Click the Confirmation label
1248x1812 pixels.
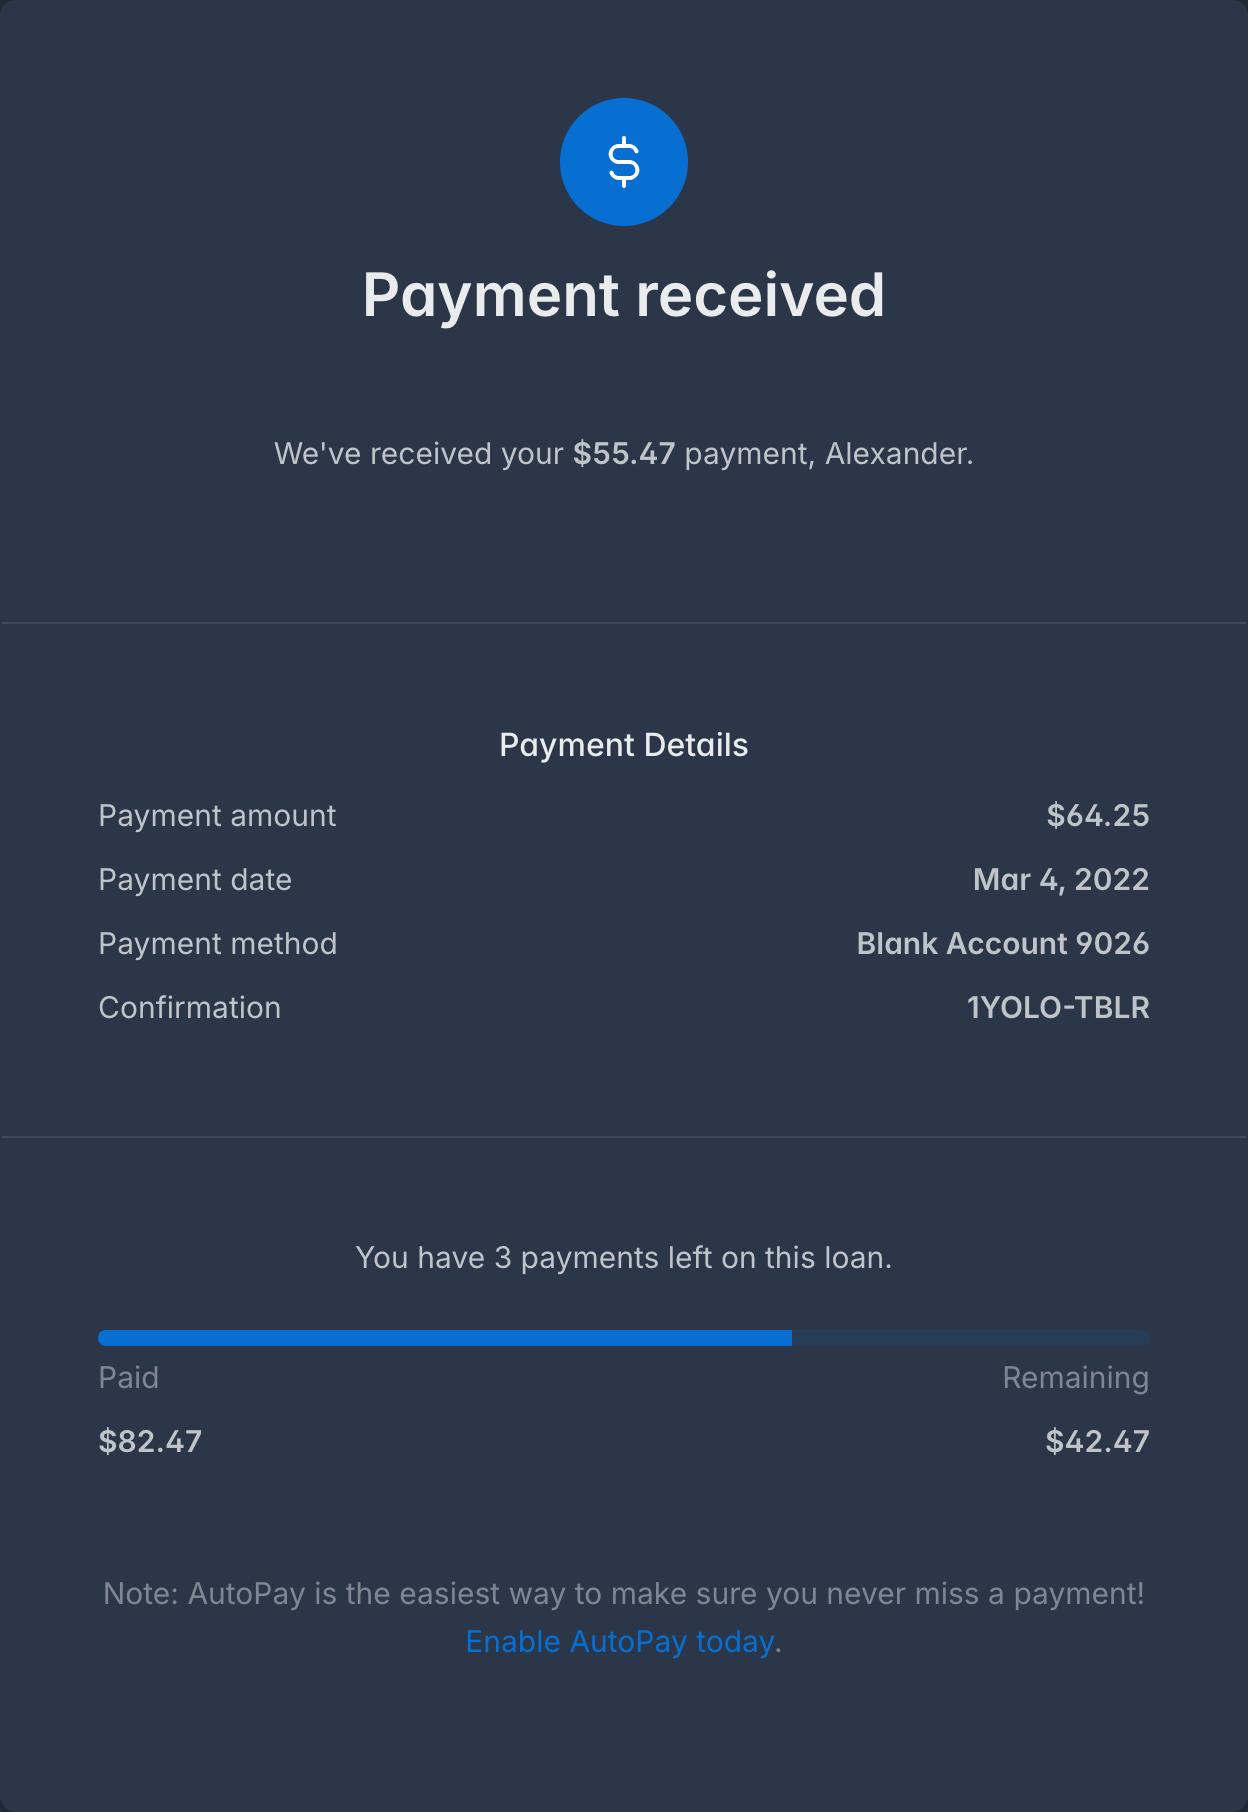pos(190,1008)
